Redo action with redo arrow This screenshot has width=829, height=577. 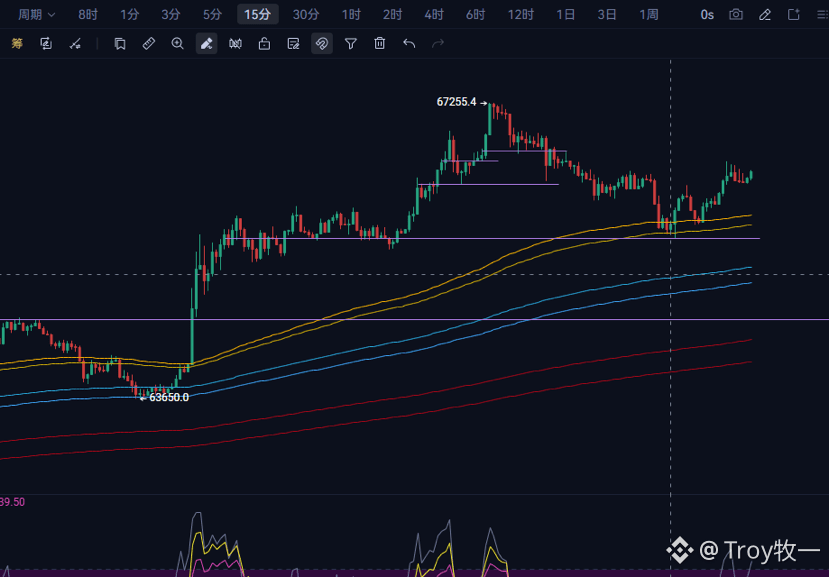click(438, 43)
